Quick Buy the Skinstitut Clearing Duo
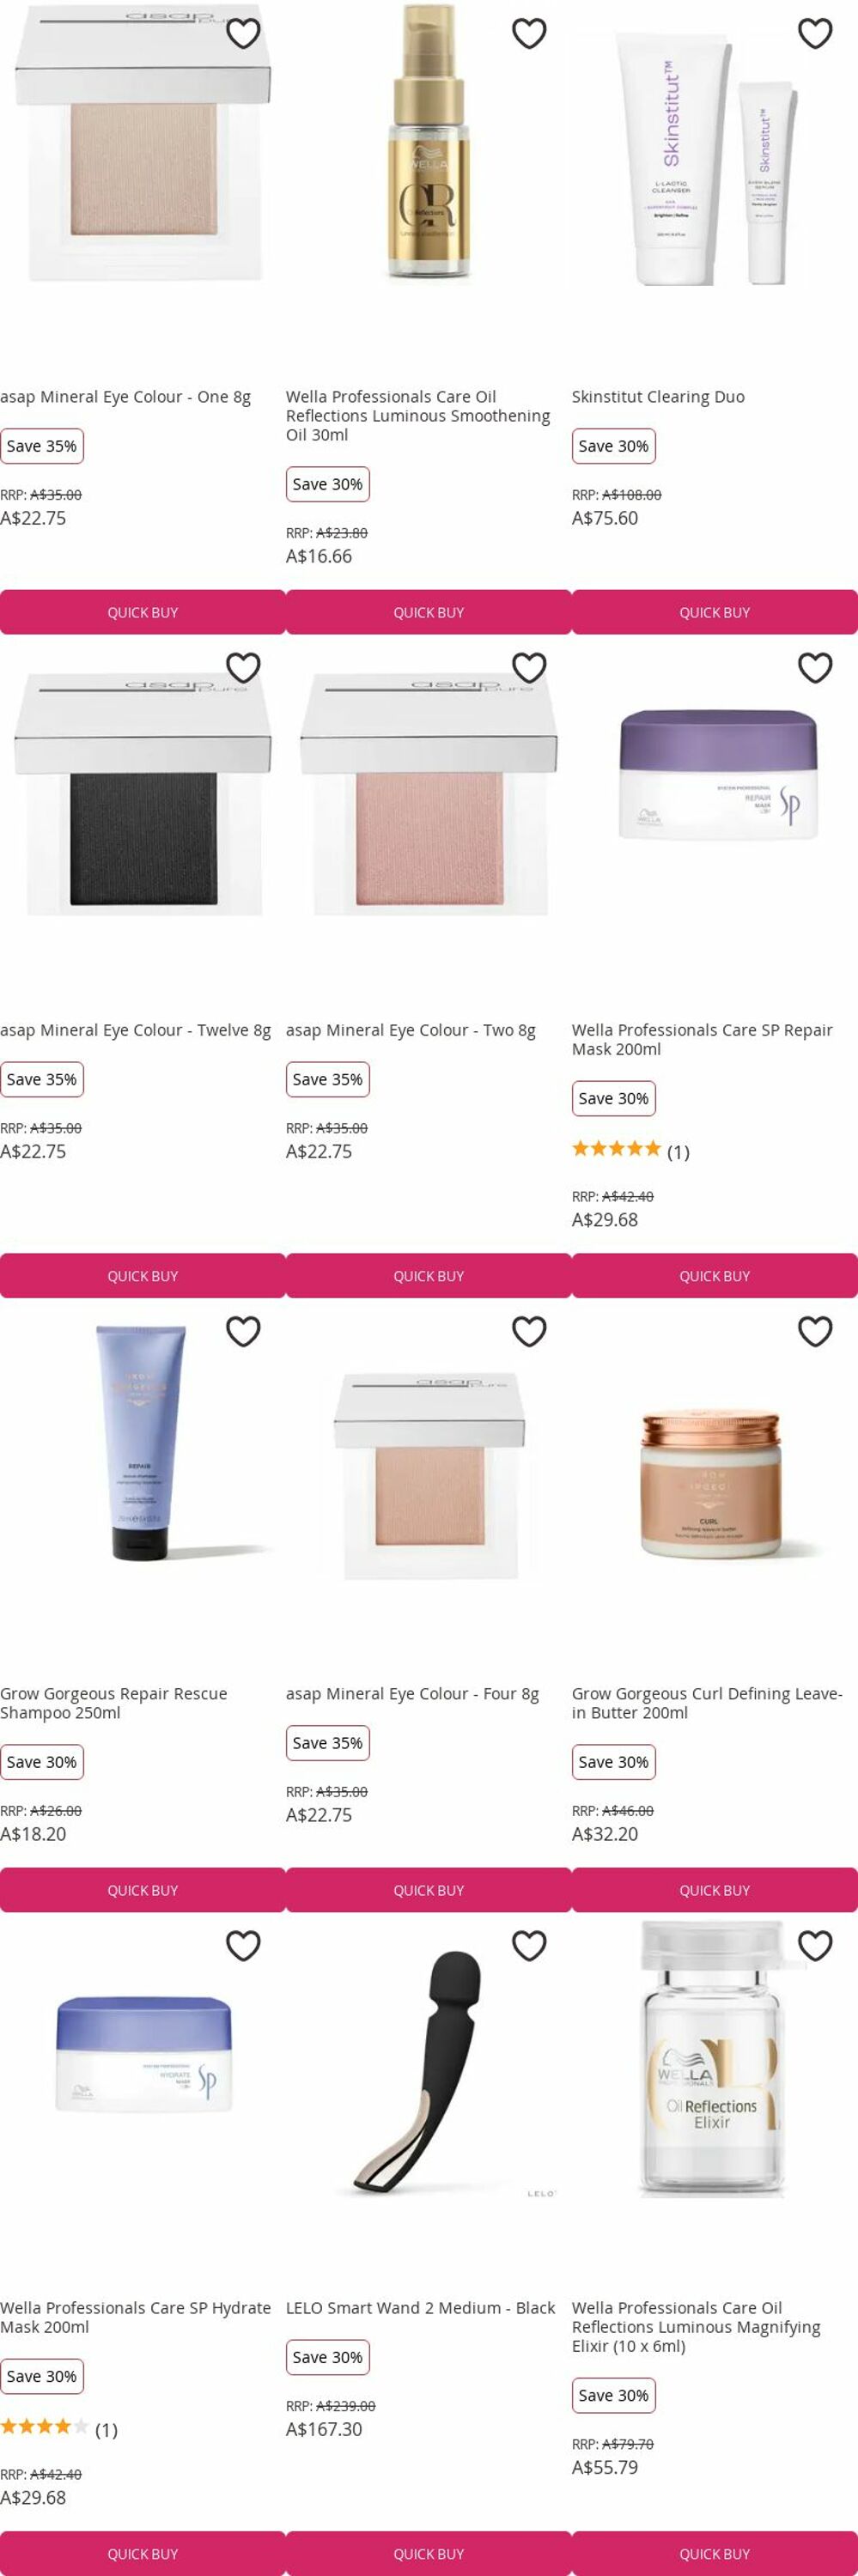858x2576 pixels. tap(714, 612)
